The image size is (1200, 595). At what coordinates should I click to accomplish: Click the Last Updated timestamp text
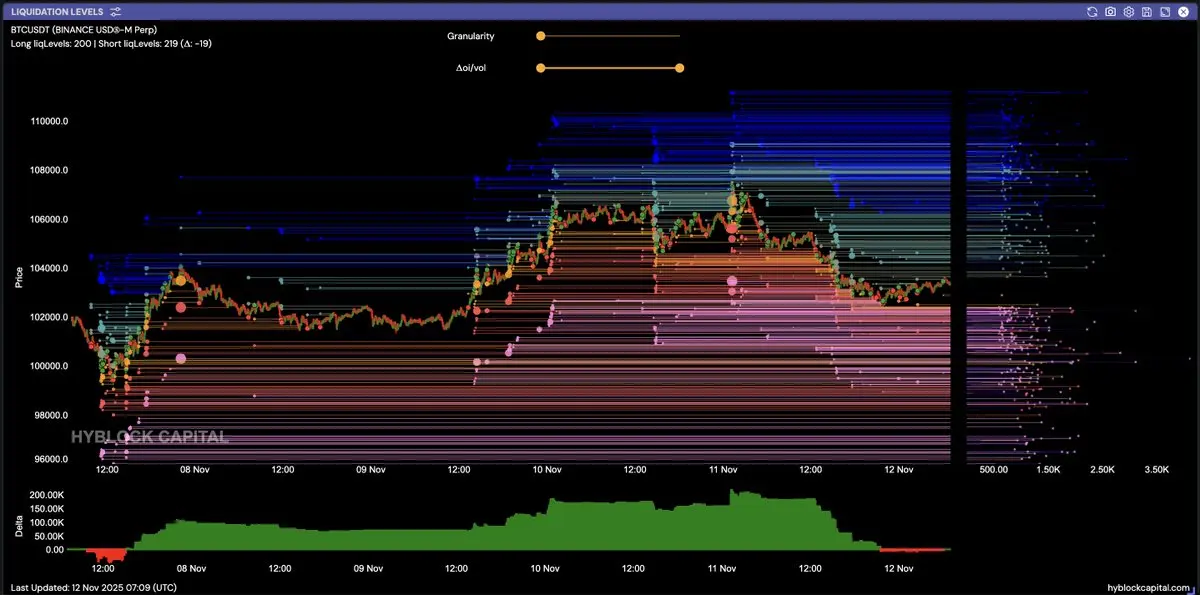coord(95,587)
